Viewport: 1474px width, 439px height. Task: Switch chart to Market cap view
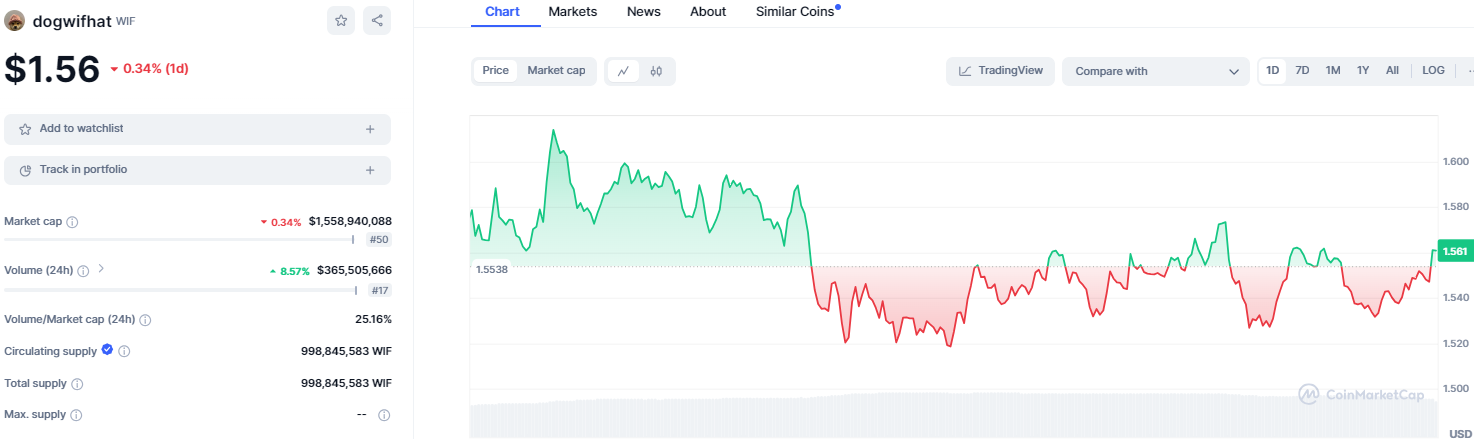coord(556,70)
